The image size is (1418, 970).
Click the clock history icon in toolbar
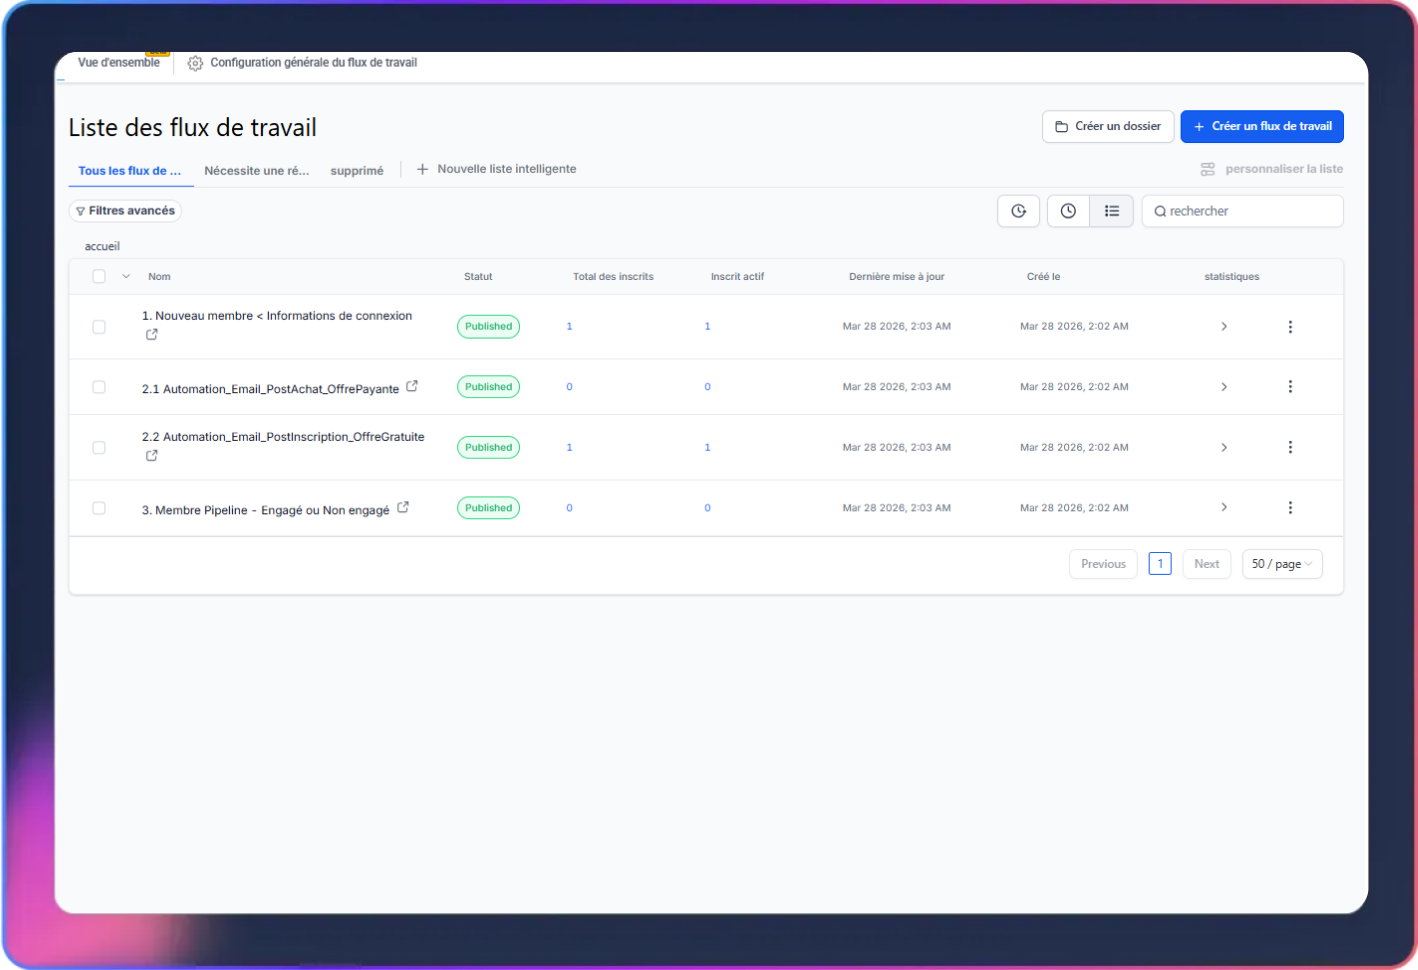pyautogui.click(x=1068, y=211)
